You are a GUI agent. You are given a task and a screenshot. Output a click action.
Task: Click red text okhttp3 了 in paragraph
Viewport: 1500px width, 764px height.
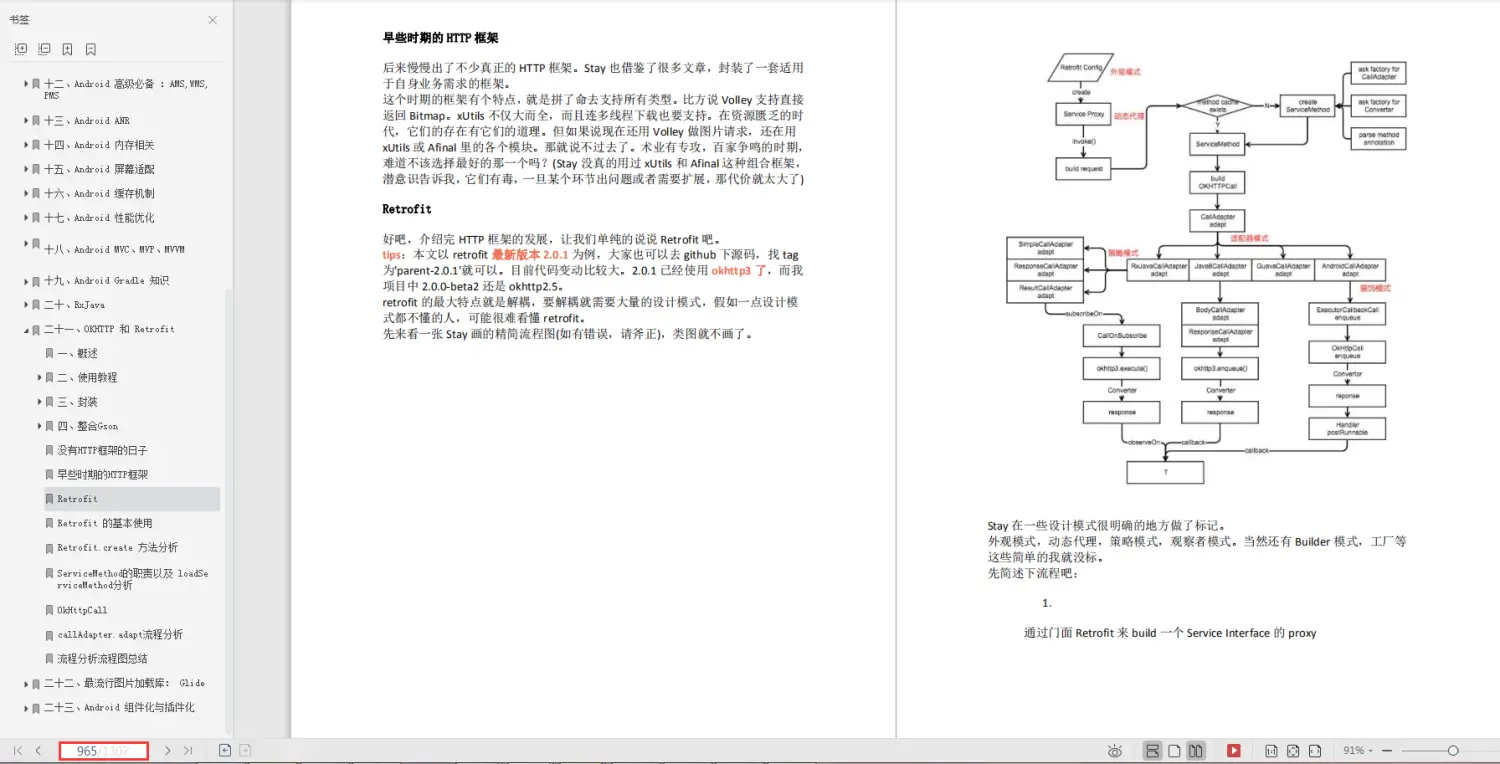tap(739, 270)
